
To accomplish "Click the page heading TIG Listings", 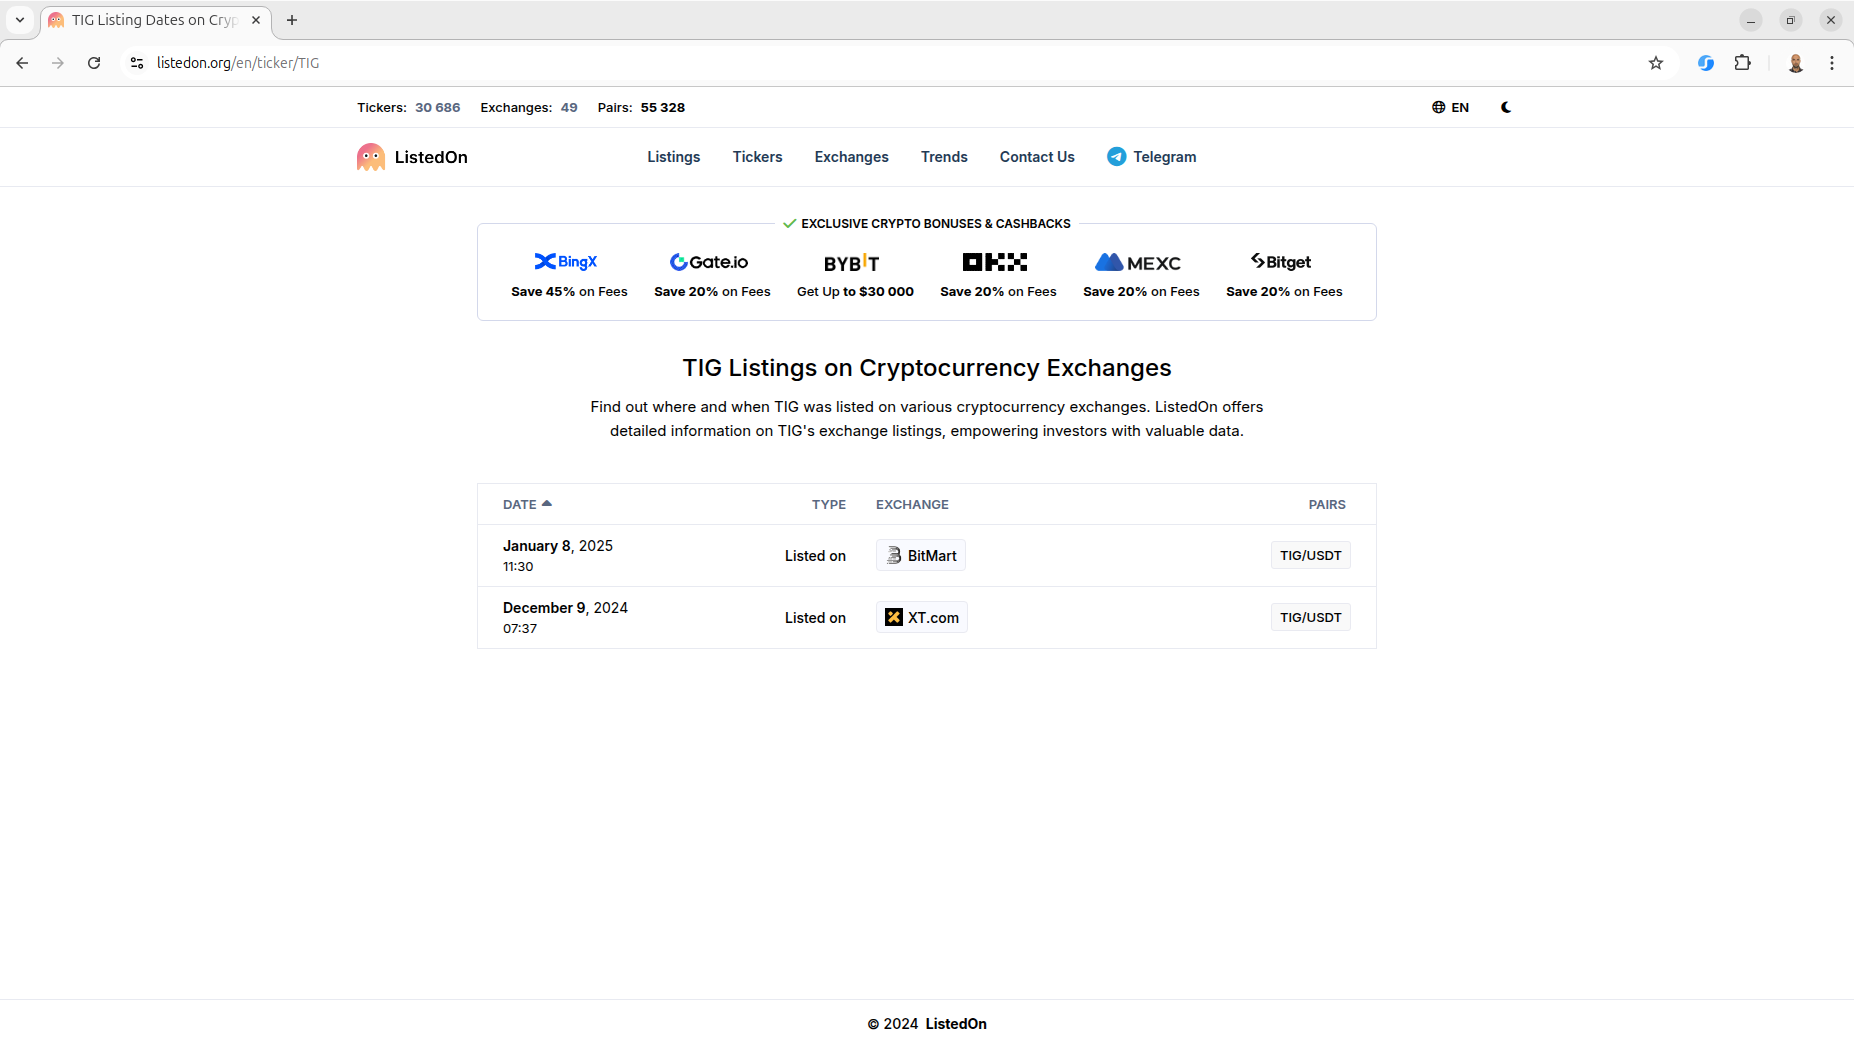I will click(927, 368).
